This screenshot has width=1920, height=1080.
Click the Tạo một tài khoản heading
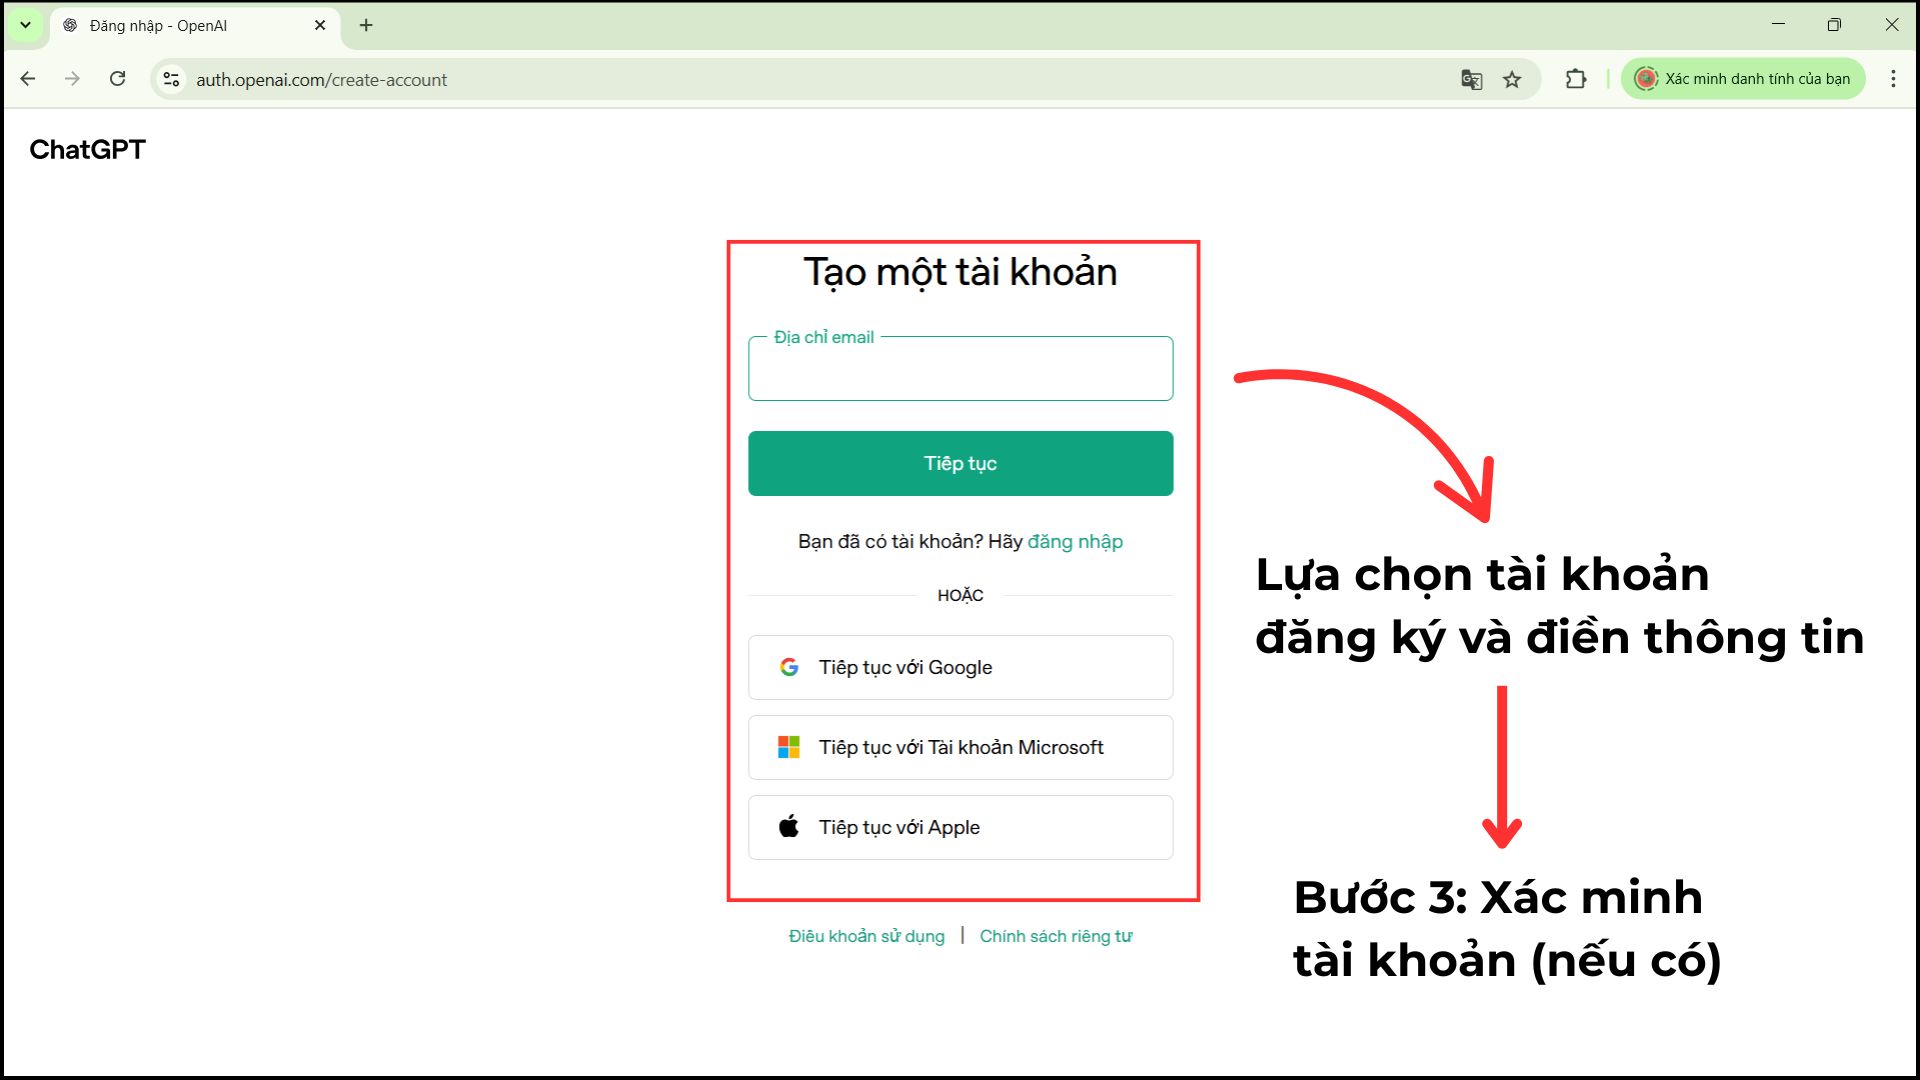[x=960, y=272]
